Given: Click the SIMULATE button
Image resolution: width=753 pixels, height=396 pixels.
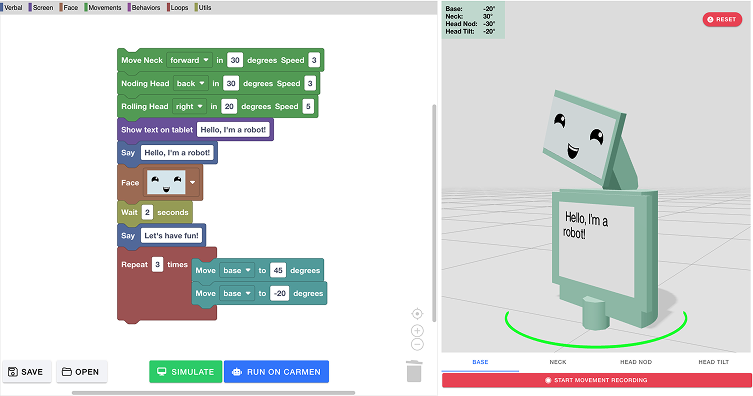Looking at the screenshot, I should 186,372.
